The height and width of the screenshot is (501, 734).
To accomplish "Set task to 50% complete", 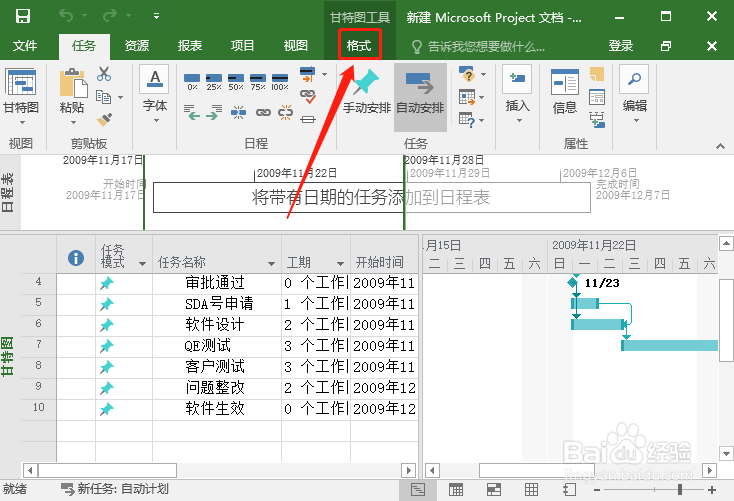I will [x=236, y=82].
